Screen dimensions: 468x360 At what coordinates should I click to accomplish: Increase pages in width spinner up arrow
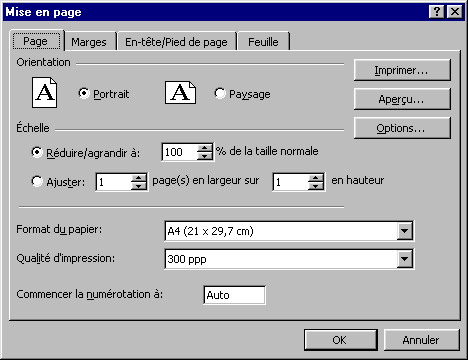138,178
